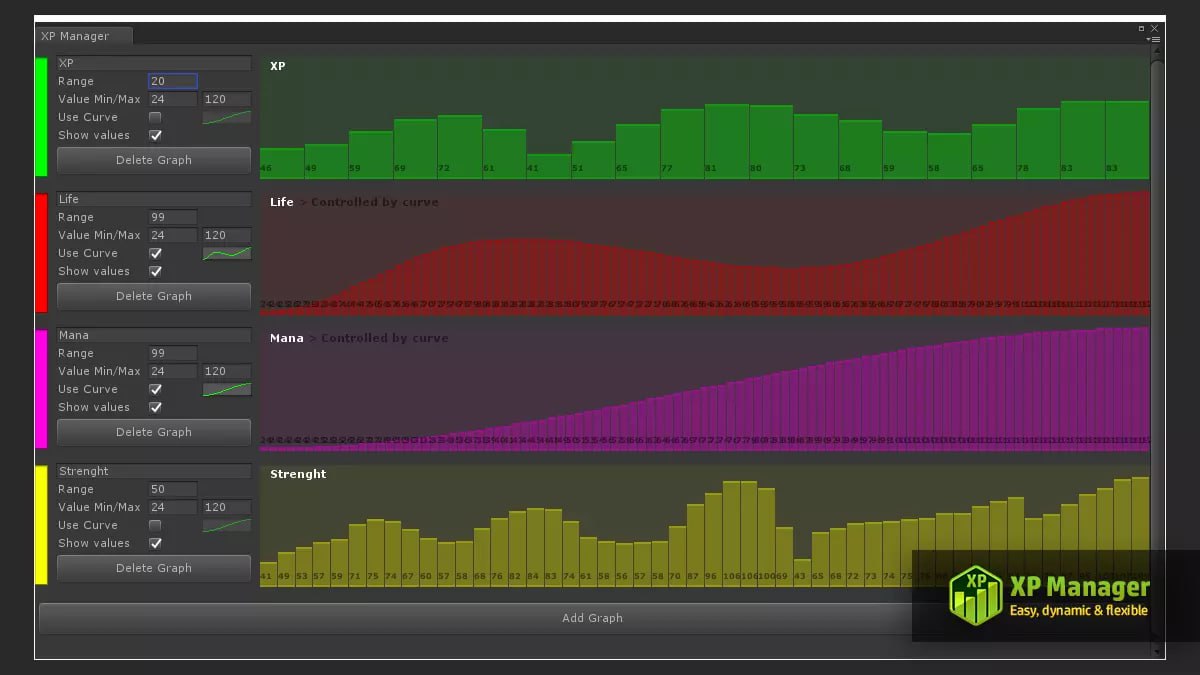Open the Strenght curve preview thumbnail
This screenshot has width=1200, height=675.
tap(227, 525)
